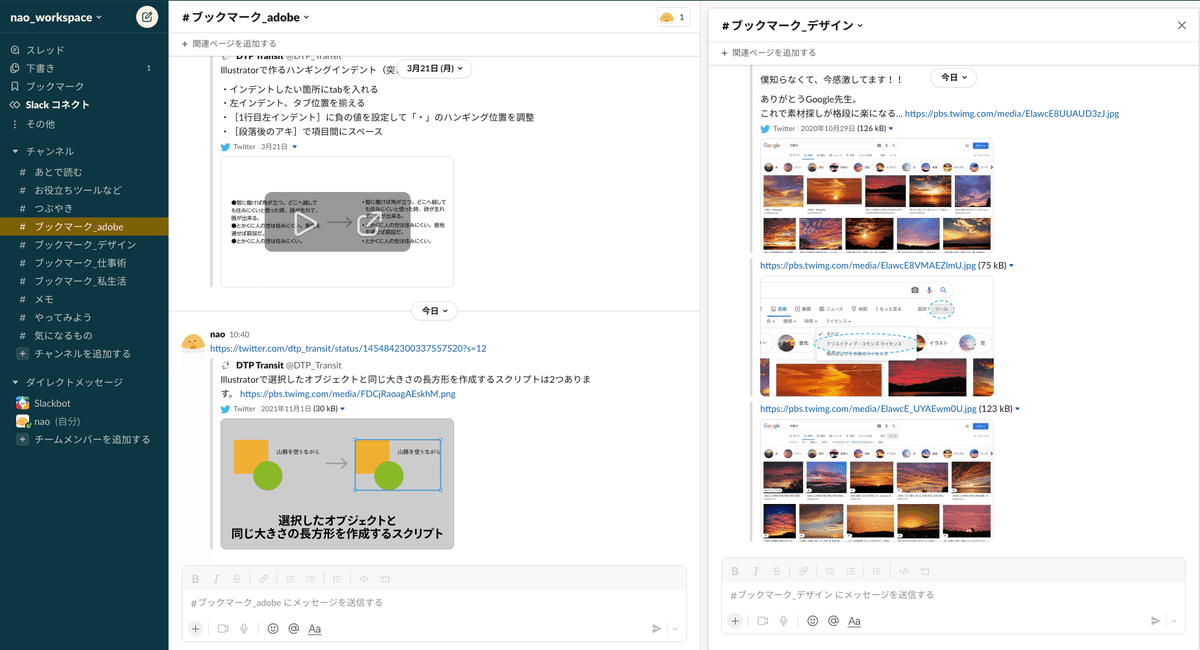Toggle italic in ブックマーク_デザイン composer
Screen dimensions: 1200x650
756,571
